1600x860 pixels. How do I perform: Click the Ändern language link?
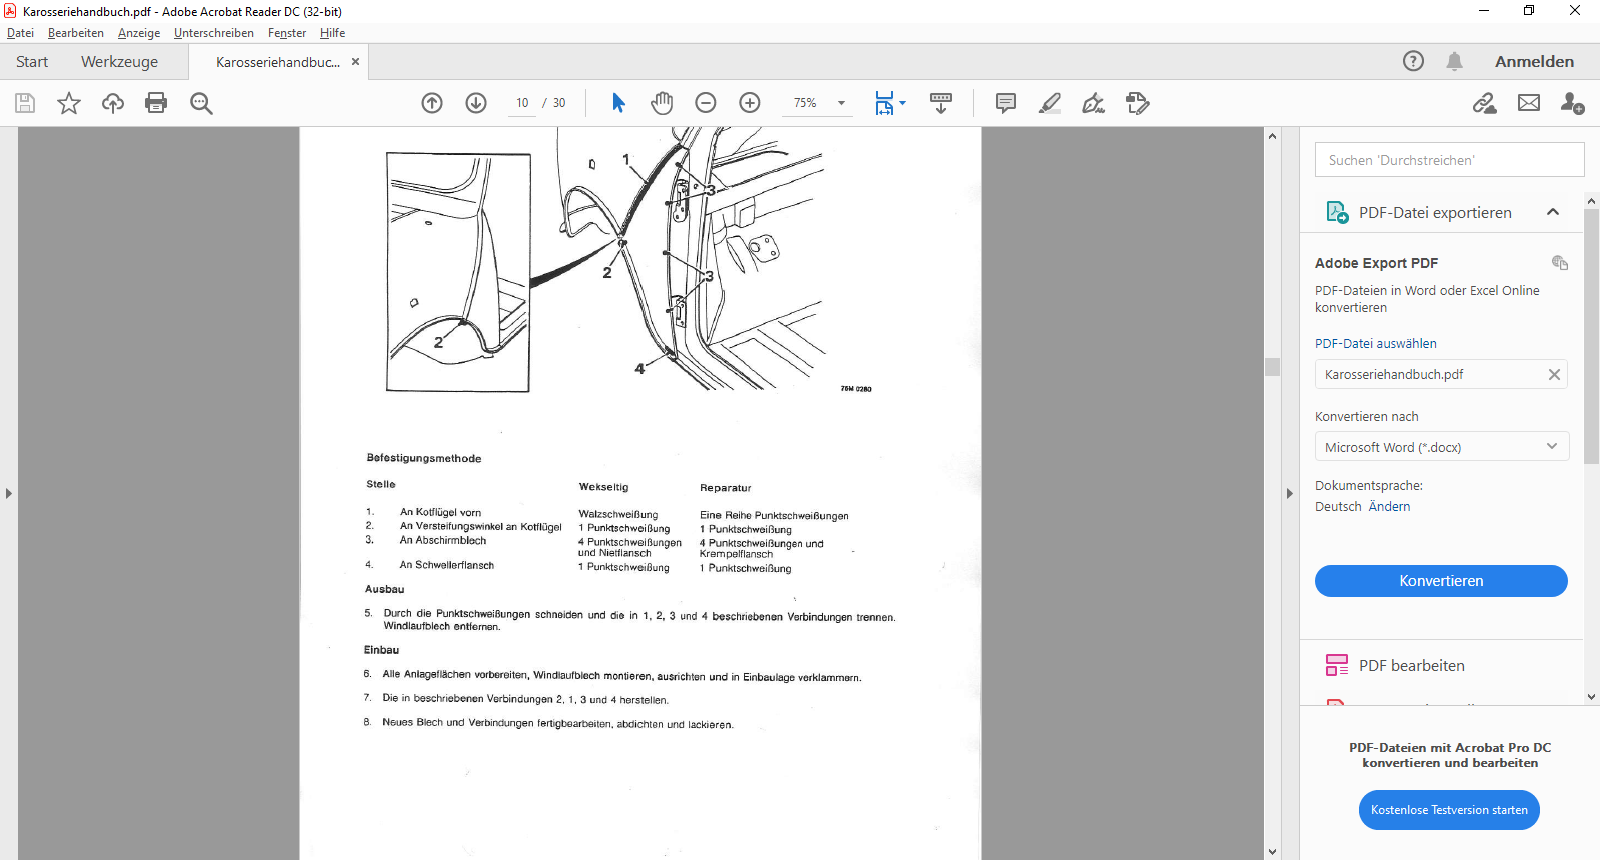click(1389, 507)
